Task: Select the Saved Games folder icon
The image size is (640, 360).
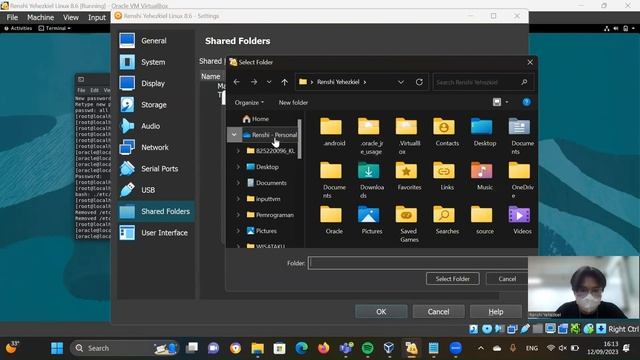Action: click(407, 215)
